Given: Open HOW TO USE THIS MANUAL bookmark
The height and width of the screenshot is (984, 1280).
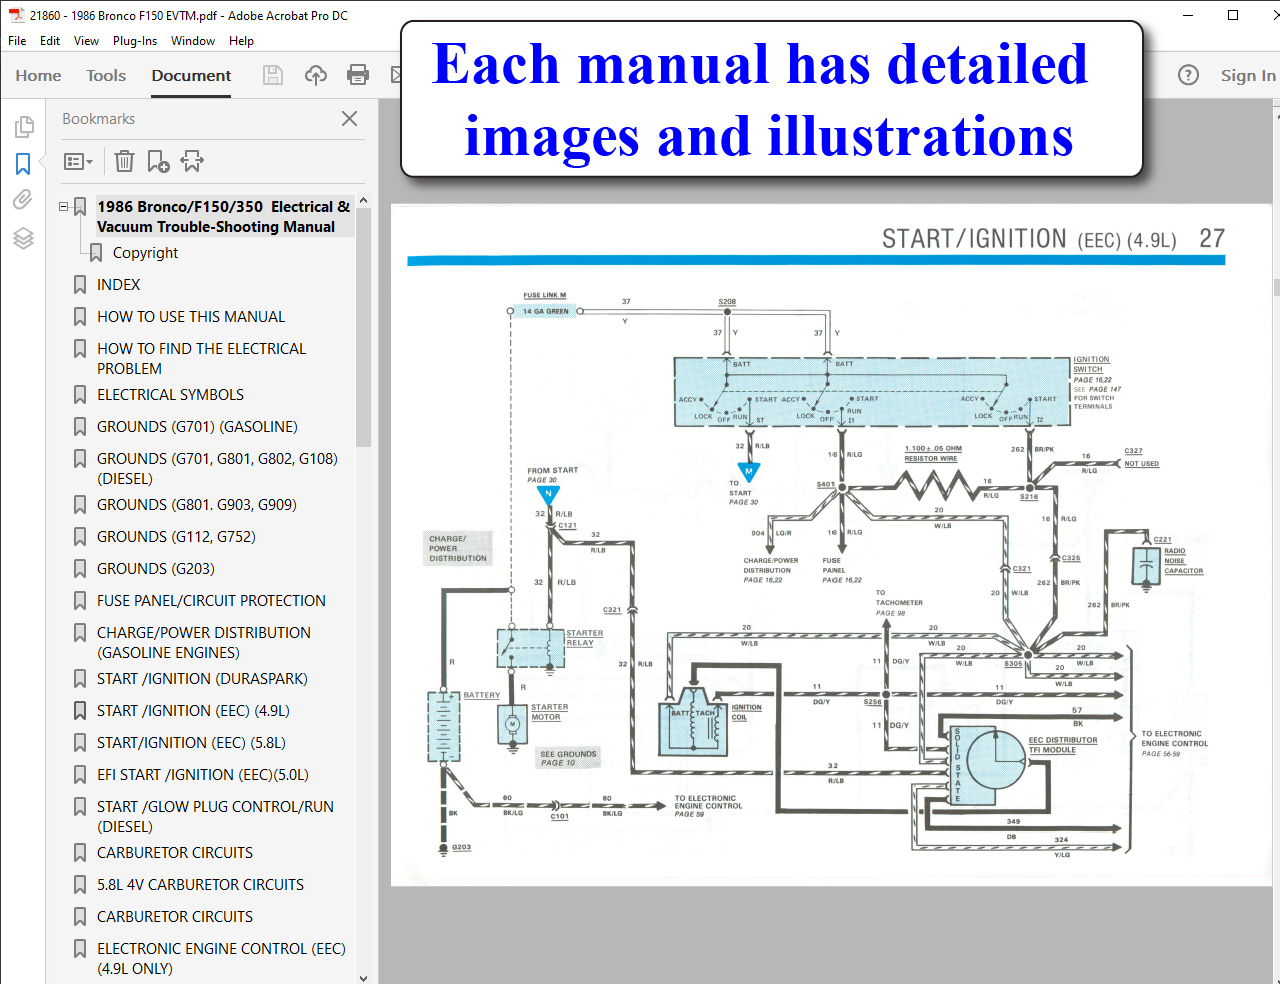Looking at the screenshot, I should (191, 317).
